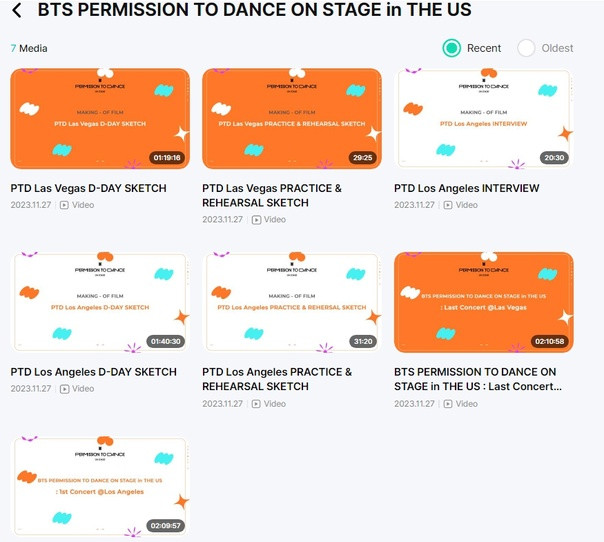Open PTD Los Angeles D-DAY SKETCH thumbnail
Image resolution: width=604 pixels, height=542 pixels.
click(100, 302)
